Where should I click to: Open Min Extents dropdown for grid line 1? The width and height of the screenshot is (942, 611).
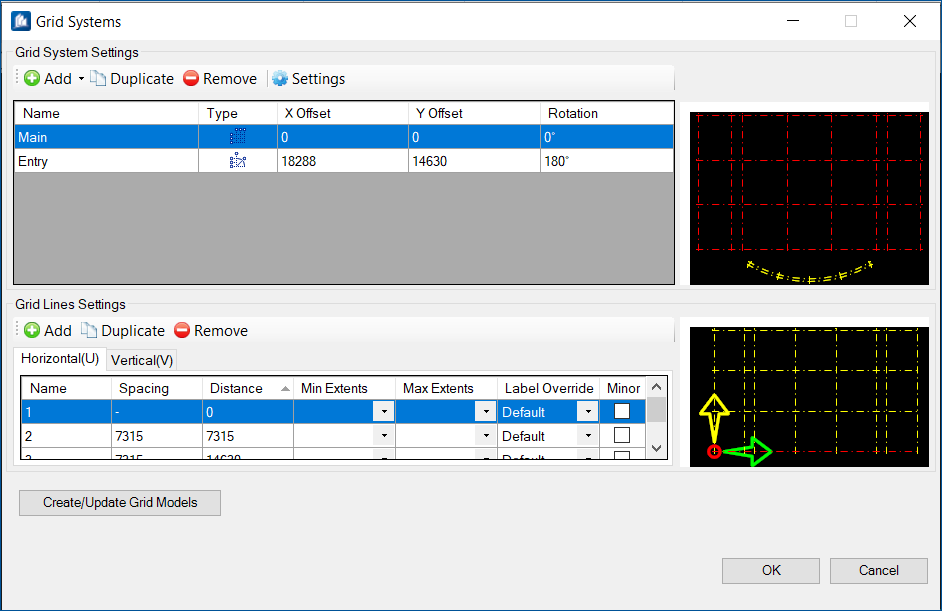point(384,412)
